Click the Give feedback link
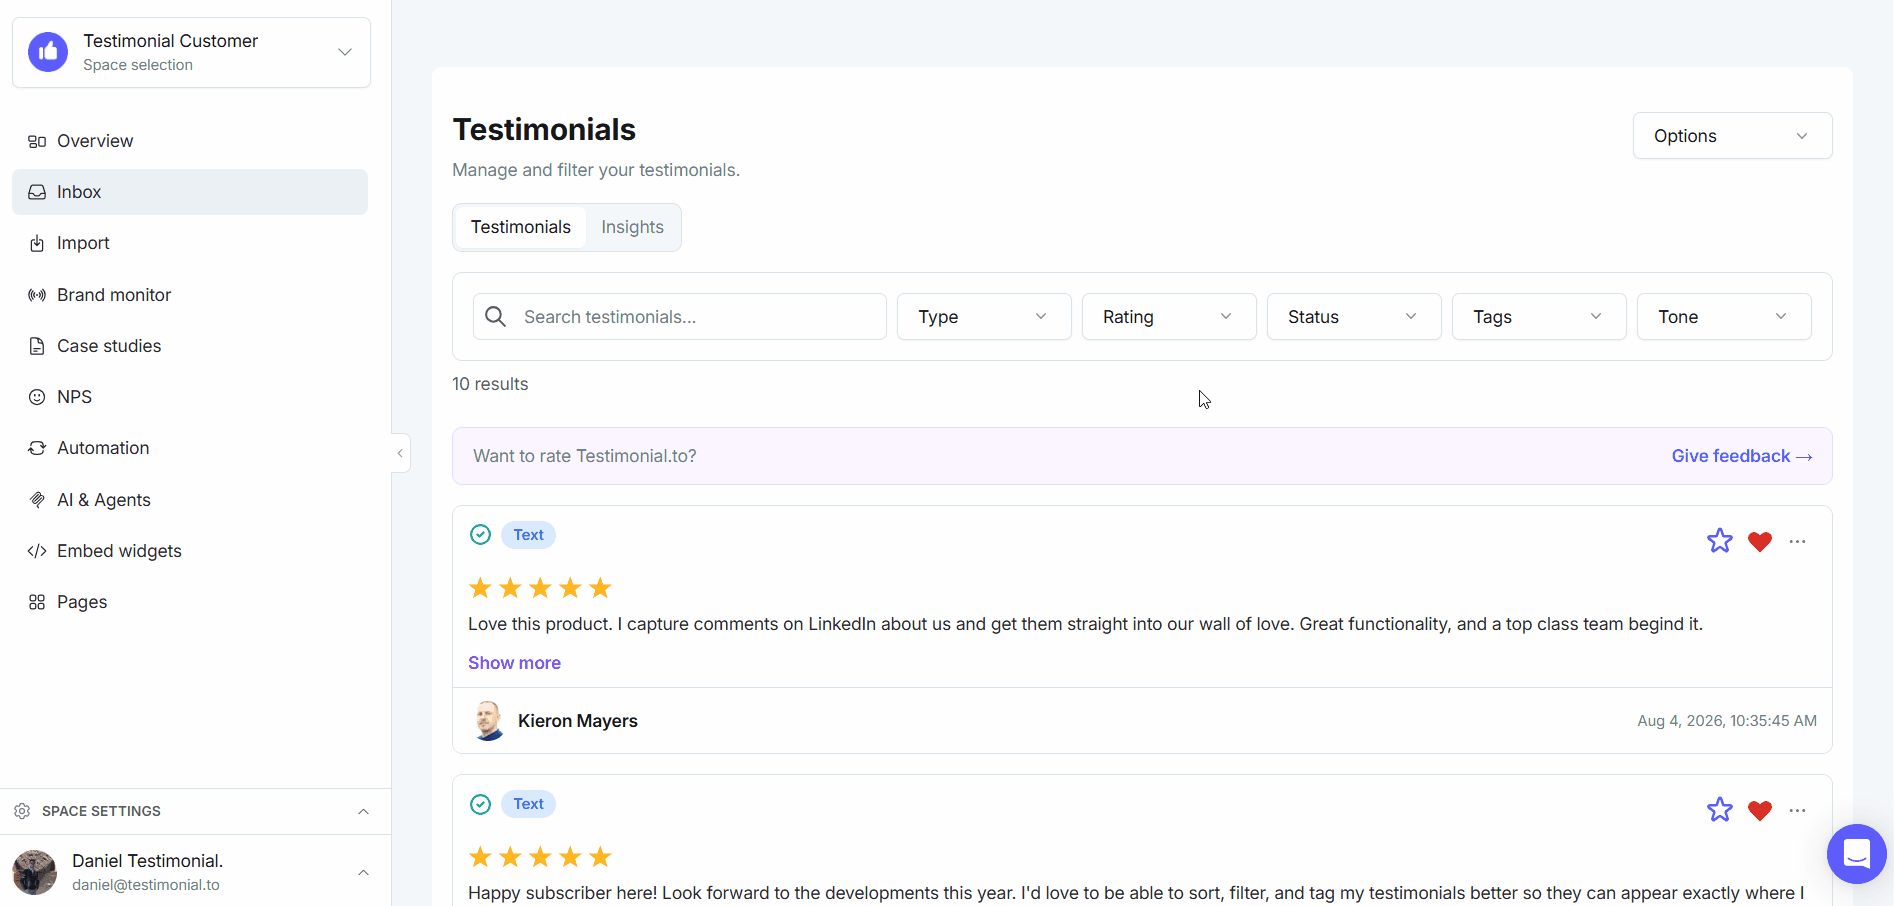The height and width of the screenshot is (906, 1894). (1742, 456)
